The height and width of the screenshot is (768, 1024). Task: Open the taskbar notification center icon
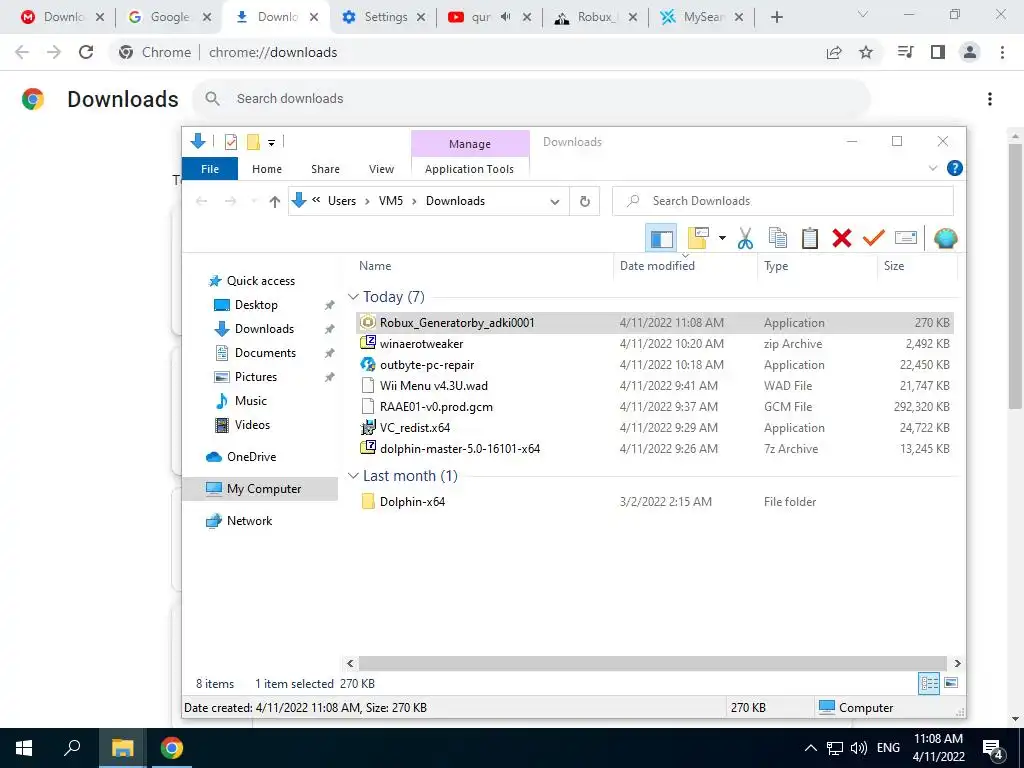tap(993, 748)
